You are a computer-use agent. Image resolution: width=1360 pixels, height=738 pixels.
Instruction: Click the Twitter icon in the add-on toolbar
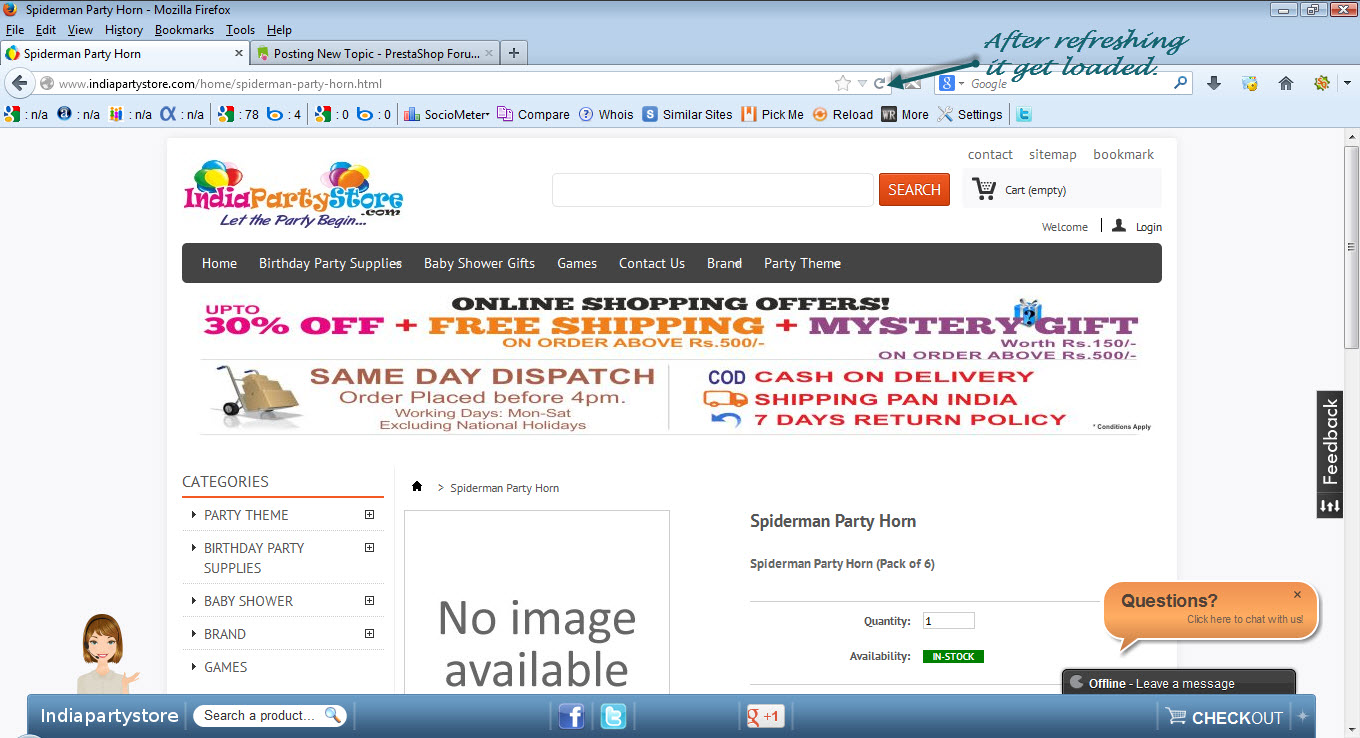[x=1023, y=114]
